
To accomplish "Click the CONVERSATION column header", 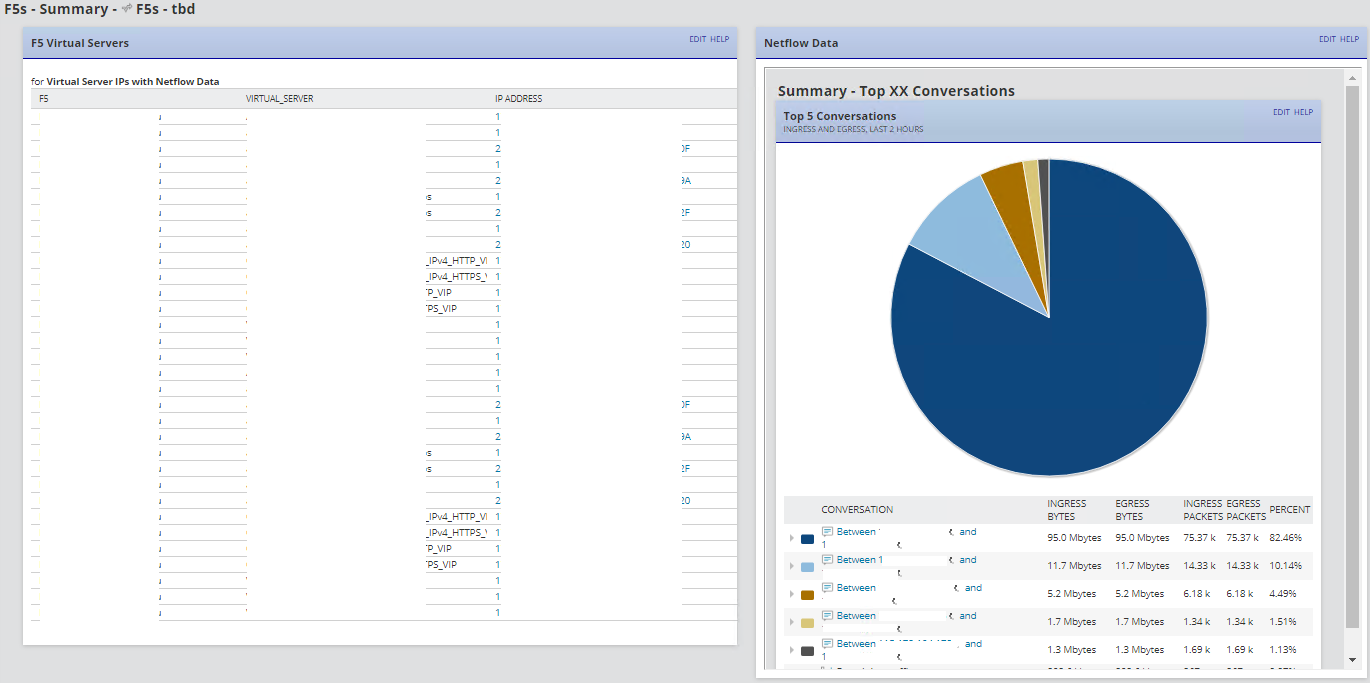I will (857, 510).
